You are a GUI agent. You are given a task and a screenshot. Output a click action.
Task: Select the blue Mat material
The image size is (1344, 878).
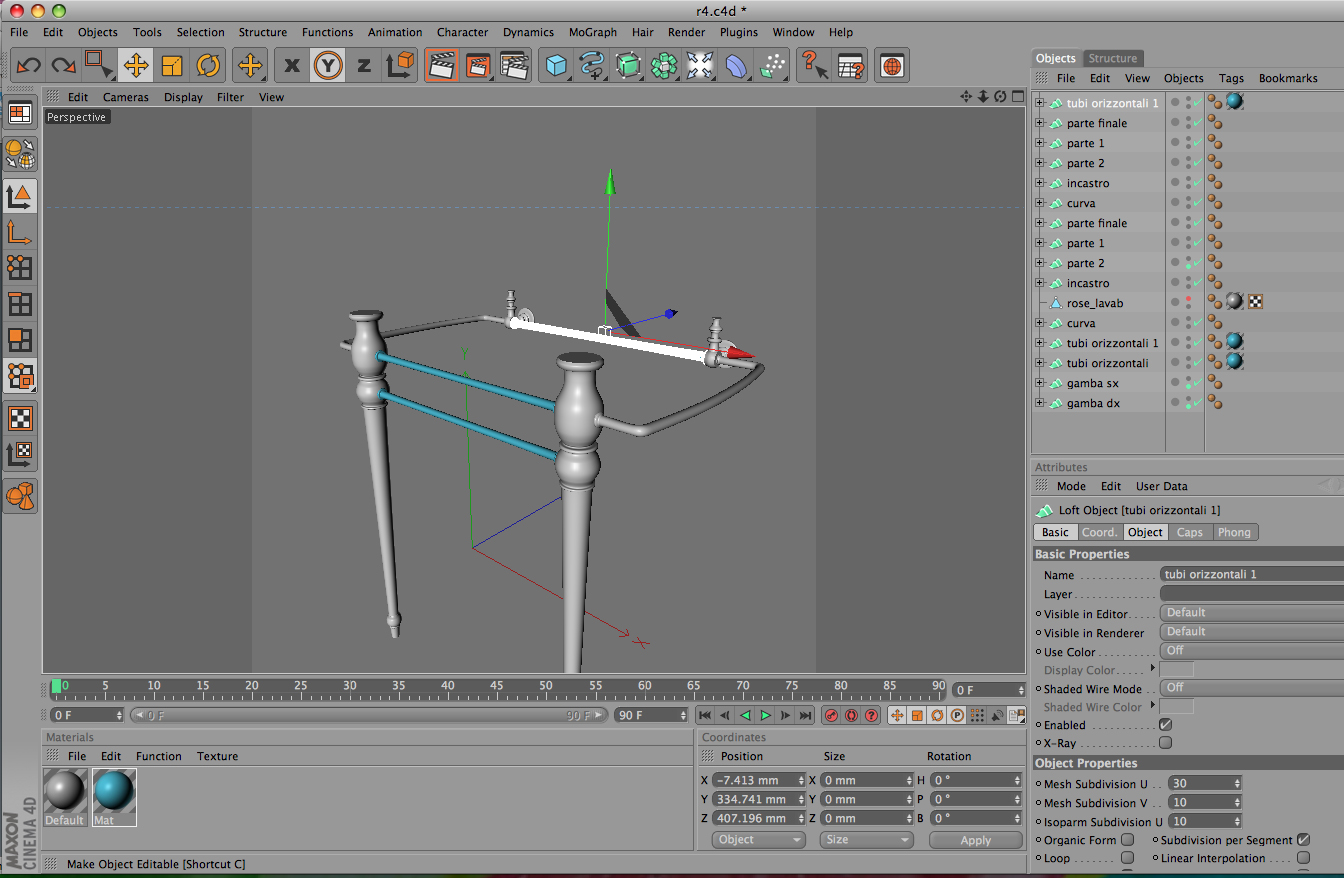(x=114, y=791)
